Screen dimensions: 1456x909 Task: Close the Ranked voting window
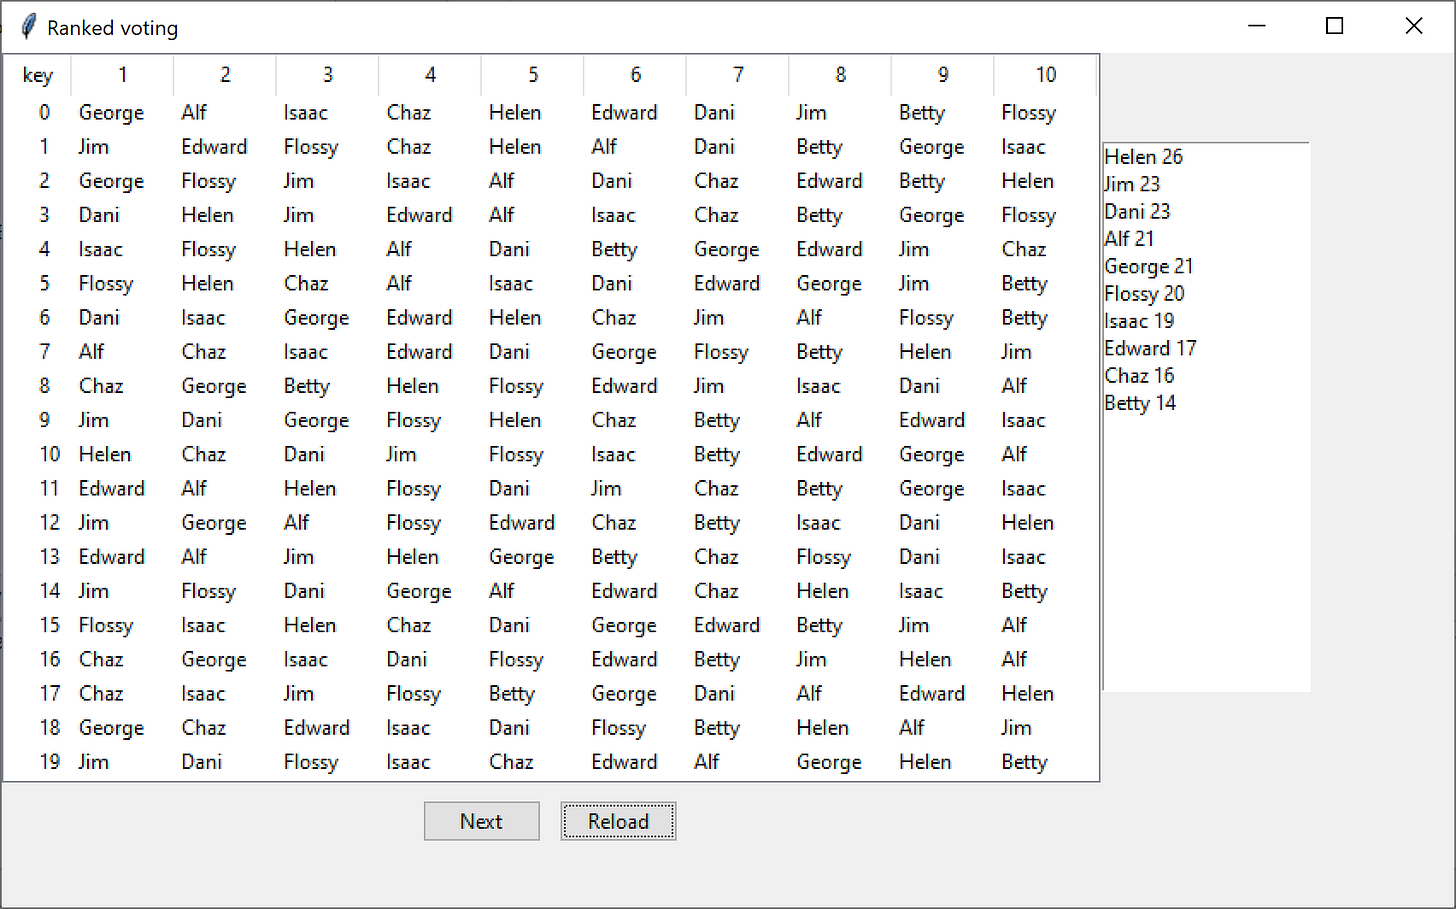click(1413, 26)
